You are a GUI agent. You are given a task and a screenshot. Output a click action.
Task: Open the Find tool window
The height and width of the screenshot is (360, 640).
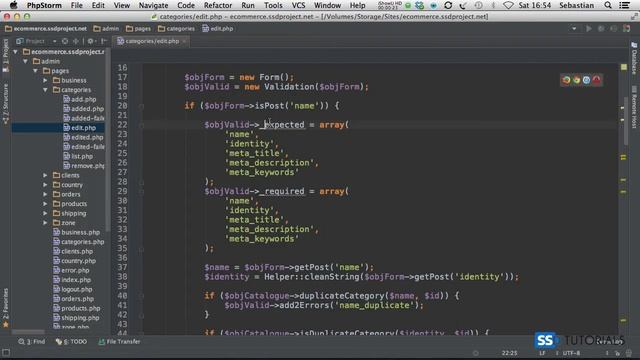coord(32,342)
